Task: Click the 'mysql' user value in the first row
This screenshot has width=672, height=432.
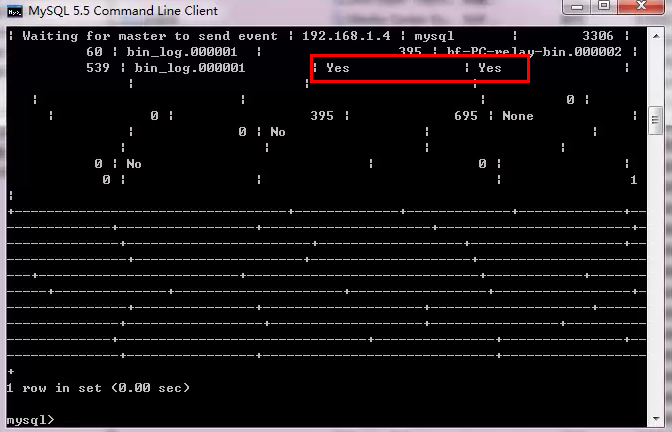Action: [434, 36]
